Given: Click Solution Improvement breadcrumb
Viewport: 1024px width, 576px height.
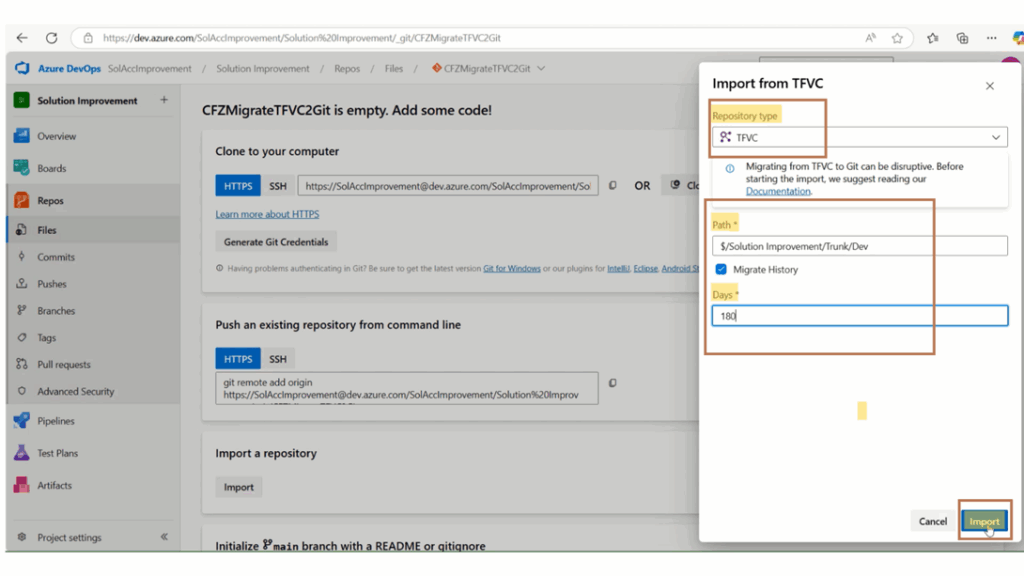Looking at the screenshot, I should tap(263, 68).
